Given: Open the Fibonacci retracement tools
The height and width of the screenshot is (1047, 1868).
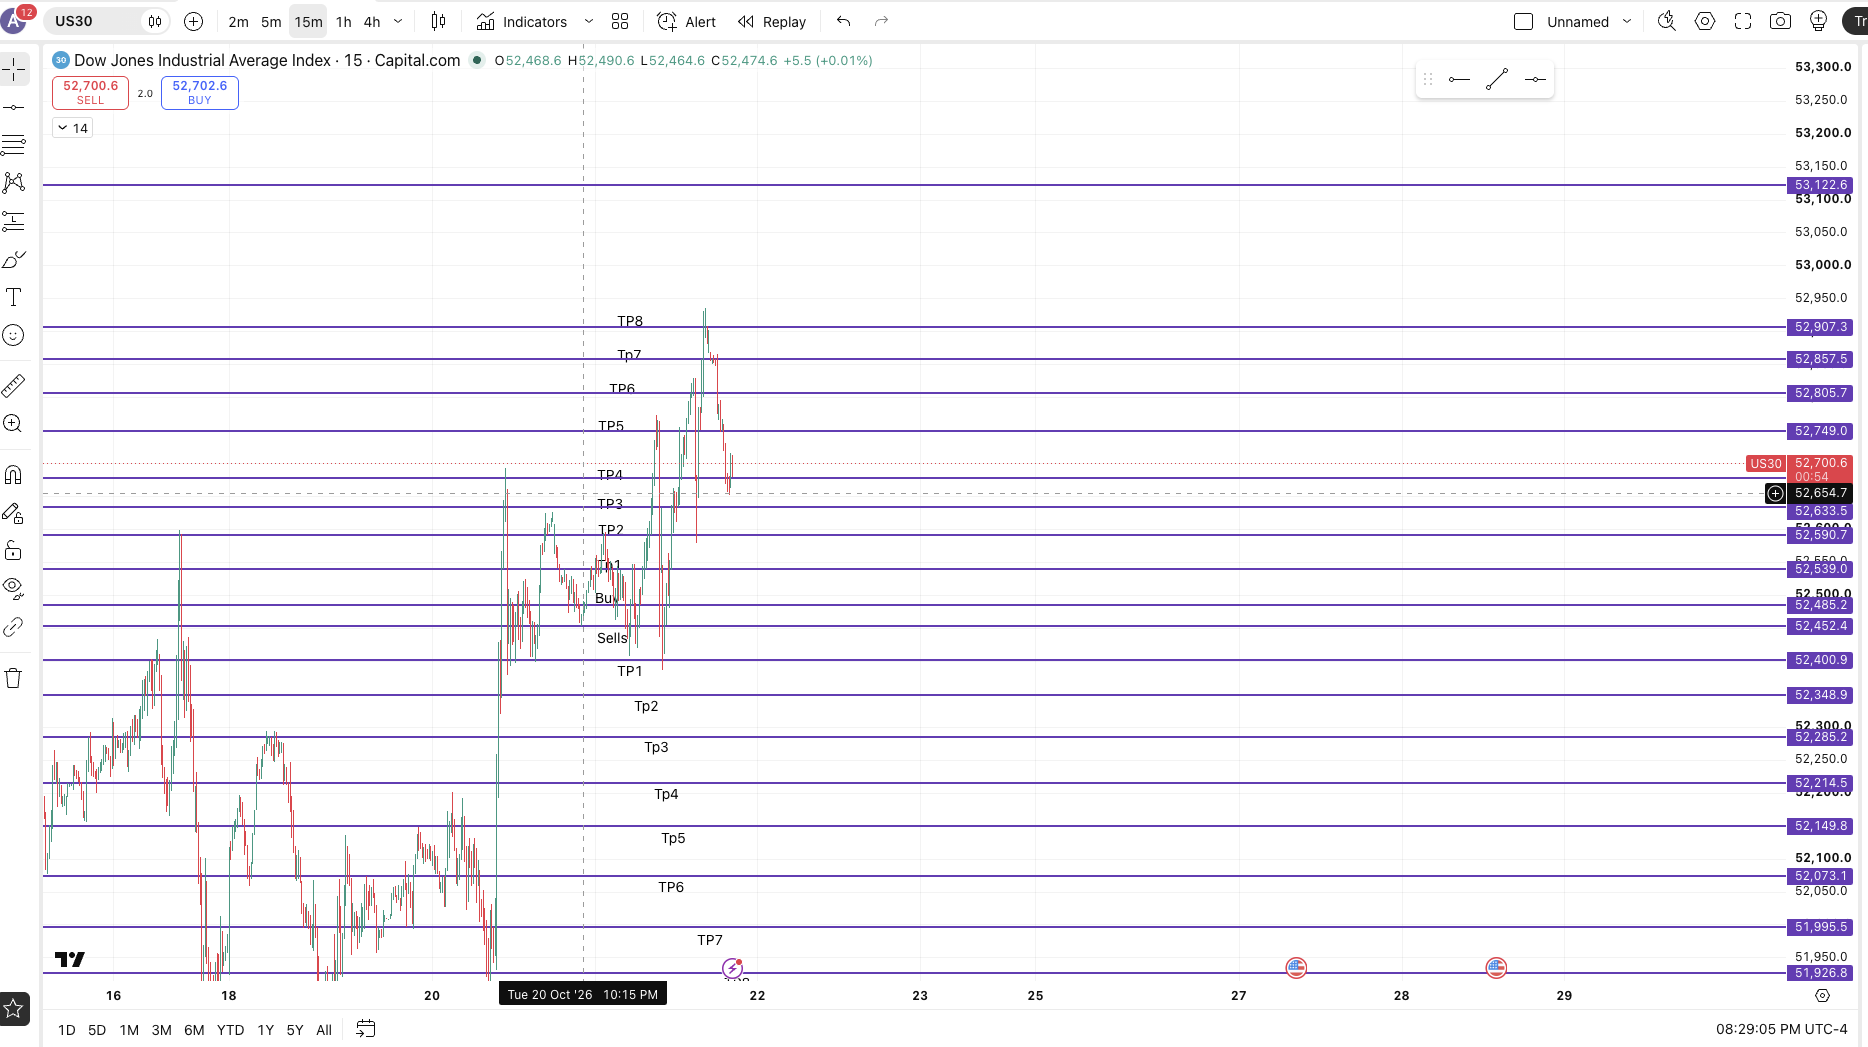Looking at the screenshot, I should pyautogui.click(x=14, y=145).
